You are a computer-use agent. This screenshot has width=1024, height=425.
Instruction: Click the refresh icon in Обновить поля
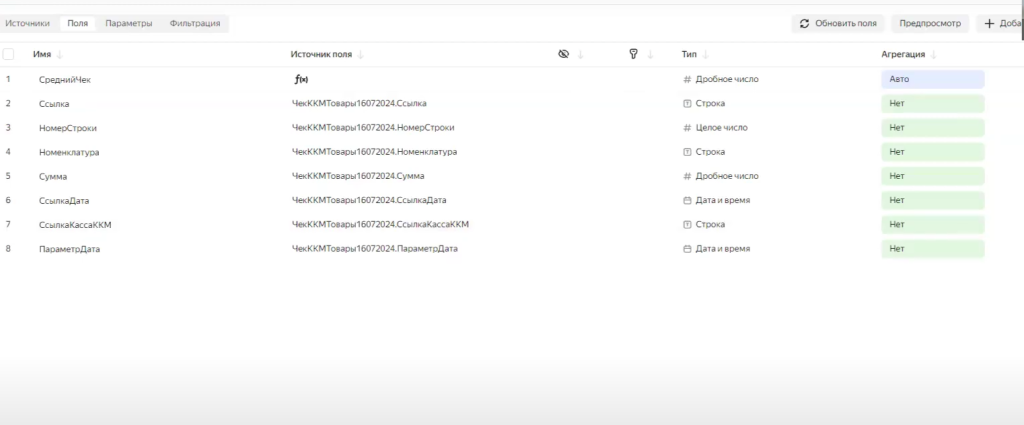click(805, 23)
